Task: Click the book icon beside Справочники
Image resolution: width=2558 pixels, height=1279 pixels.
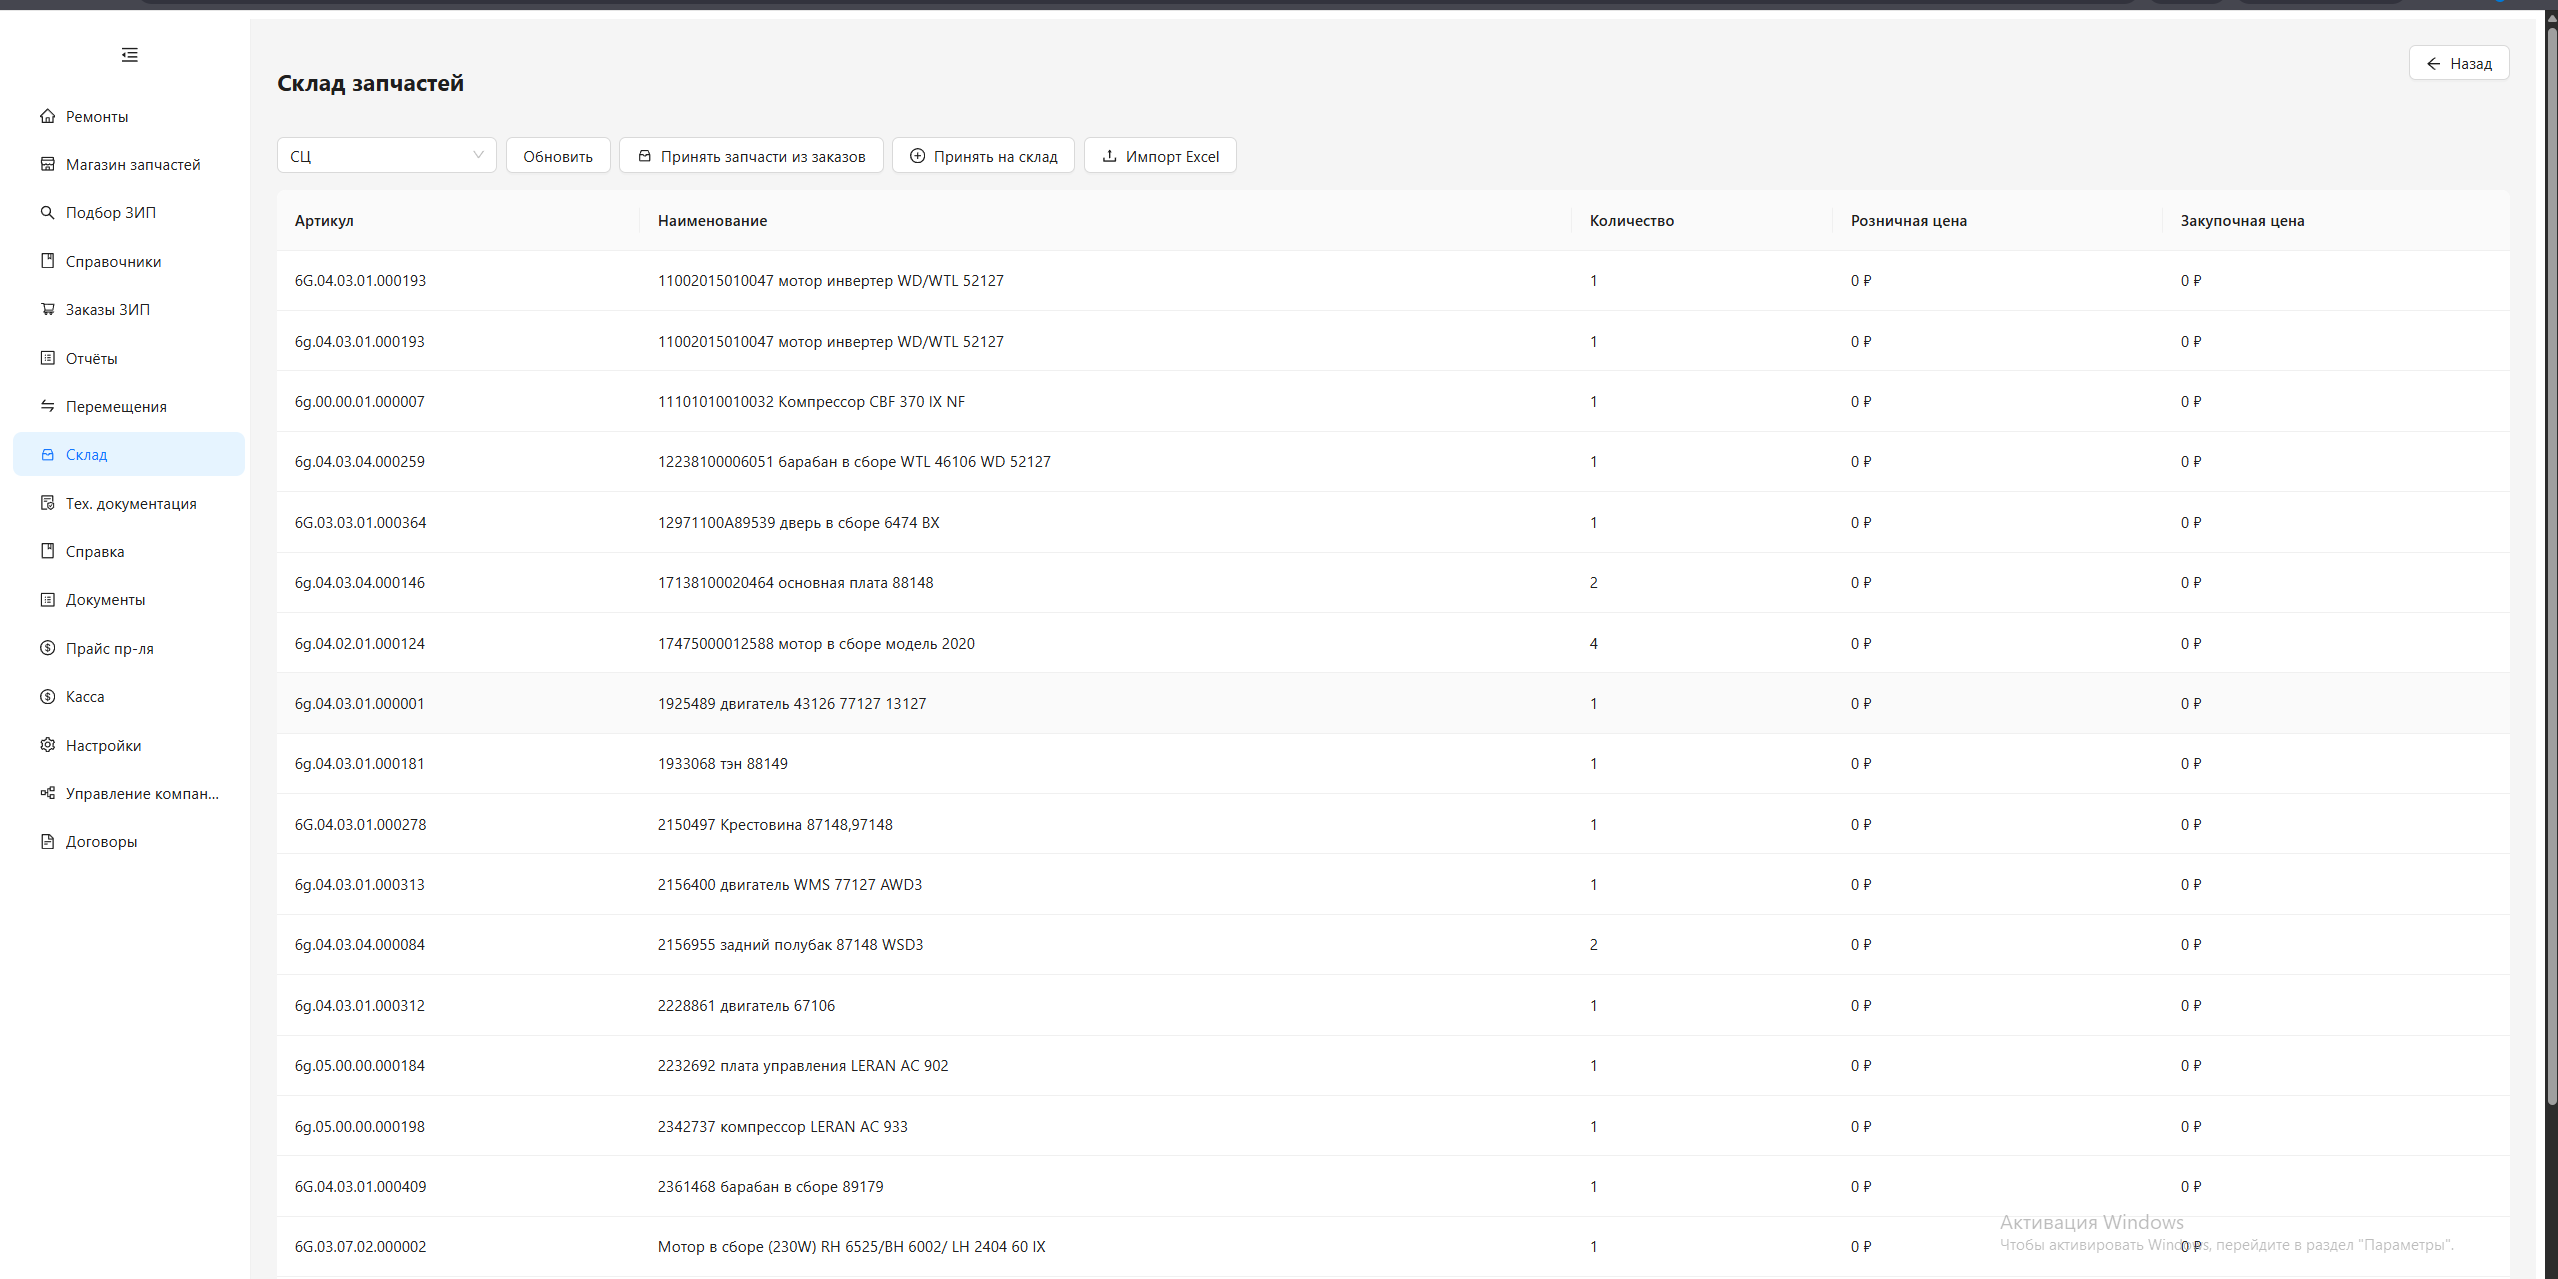Action: point(47,261)
